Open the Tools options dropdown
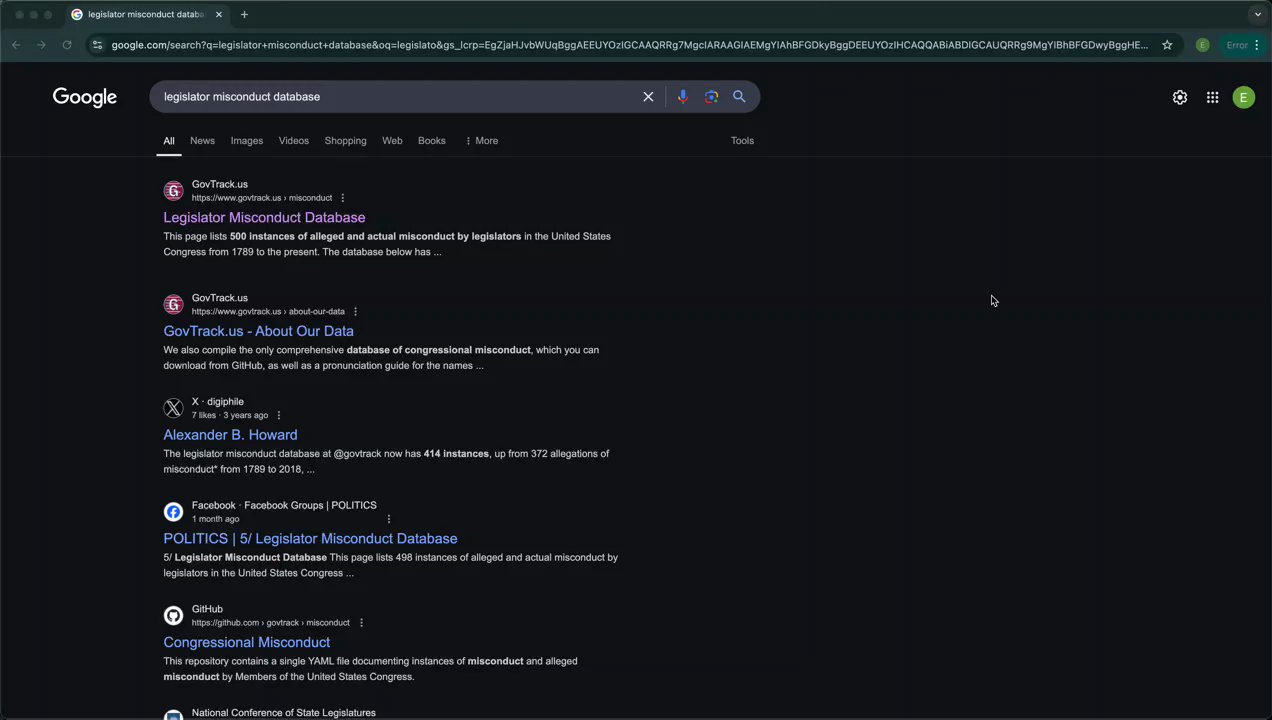1272x720 pixels. tap(742, 141)
